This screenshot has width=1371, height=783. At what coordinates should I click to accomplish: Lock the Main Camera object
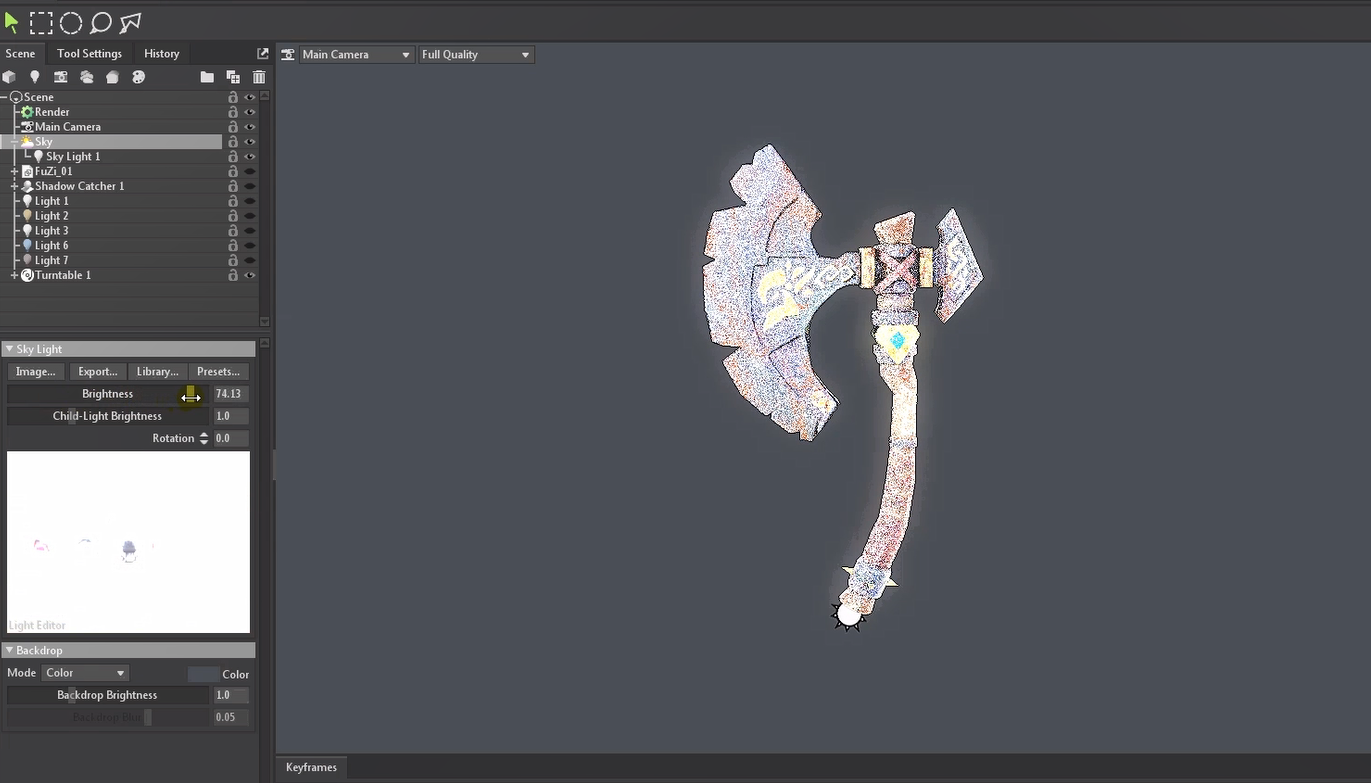[233, 127]
